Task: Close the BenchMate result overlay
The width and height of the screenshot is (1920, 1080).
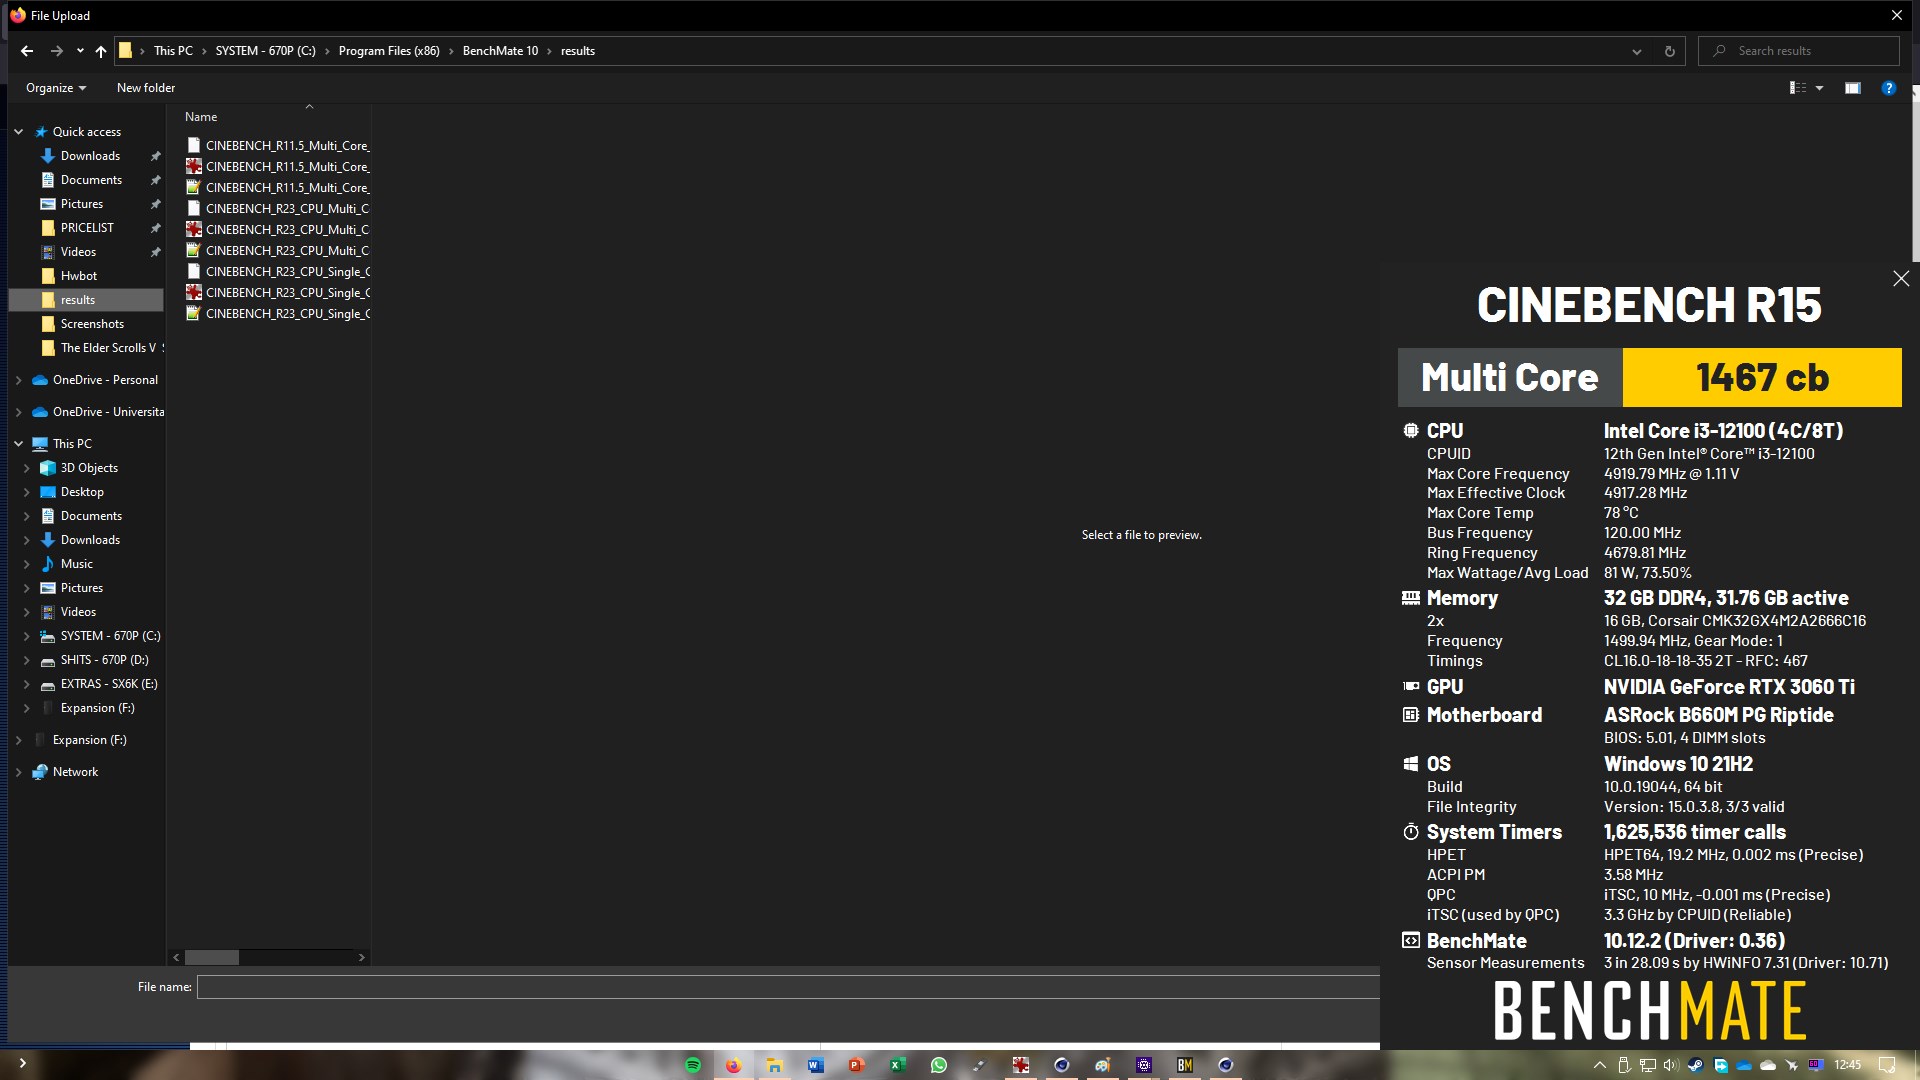Action: coord(1901,279)
